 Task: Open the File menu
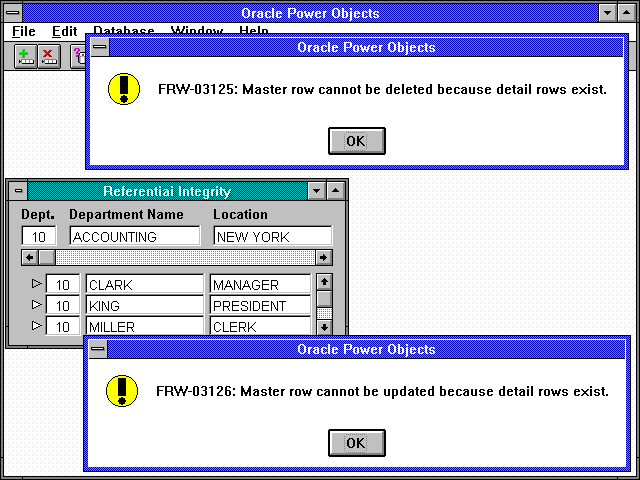(x=24, y=31)
